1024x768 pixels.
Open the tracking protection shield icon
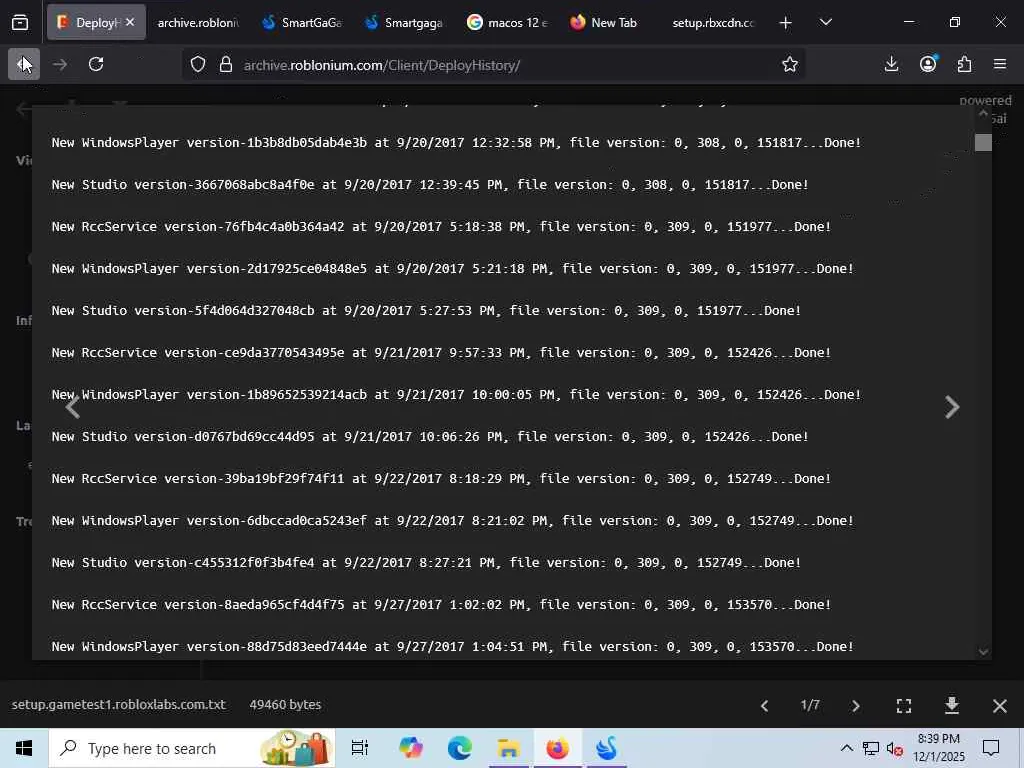198,65
